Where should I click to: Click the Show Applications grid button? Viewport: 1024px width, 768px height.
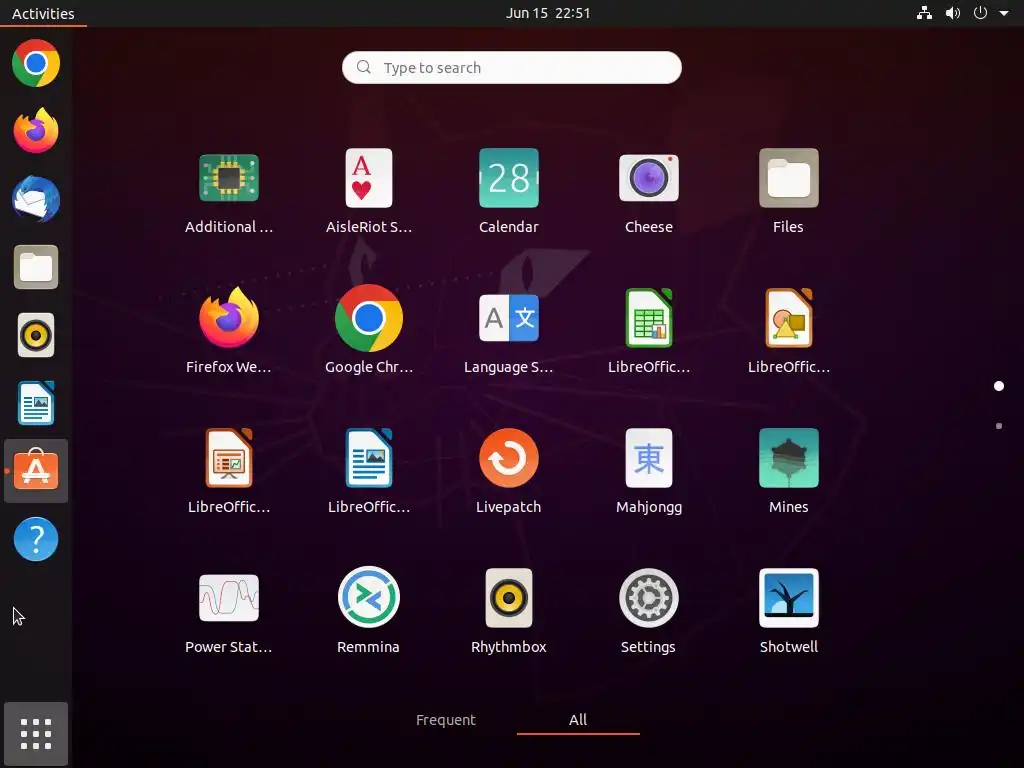point(36,734)
